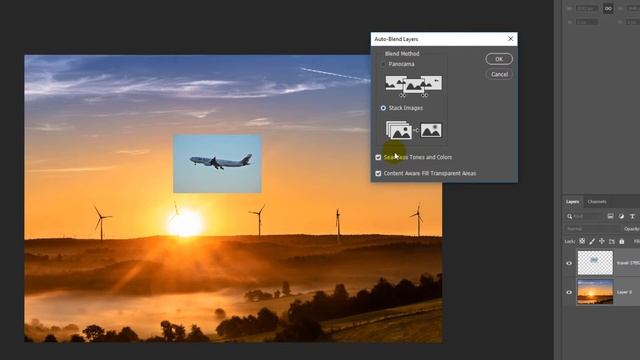
Task: Prevent artboard auto-nesting lock icon
Action: [x=611, y=241]
